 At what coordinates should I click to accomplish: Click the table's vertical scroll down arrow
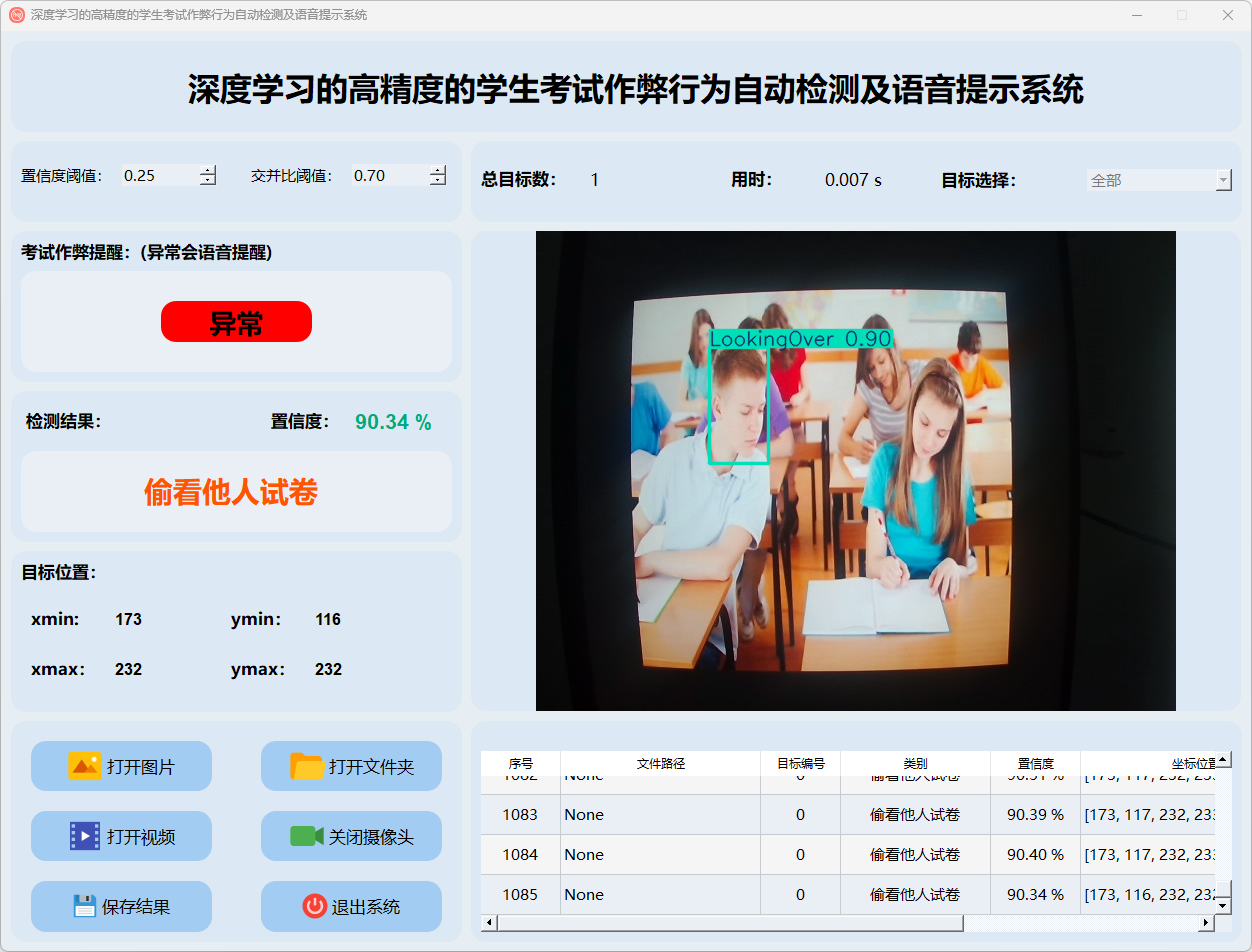1222,905
